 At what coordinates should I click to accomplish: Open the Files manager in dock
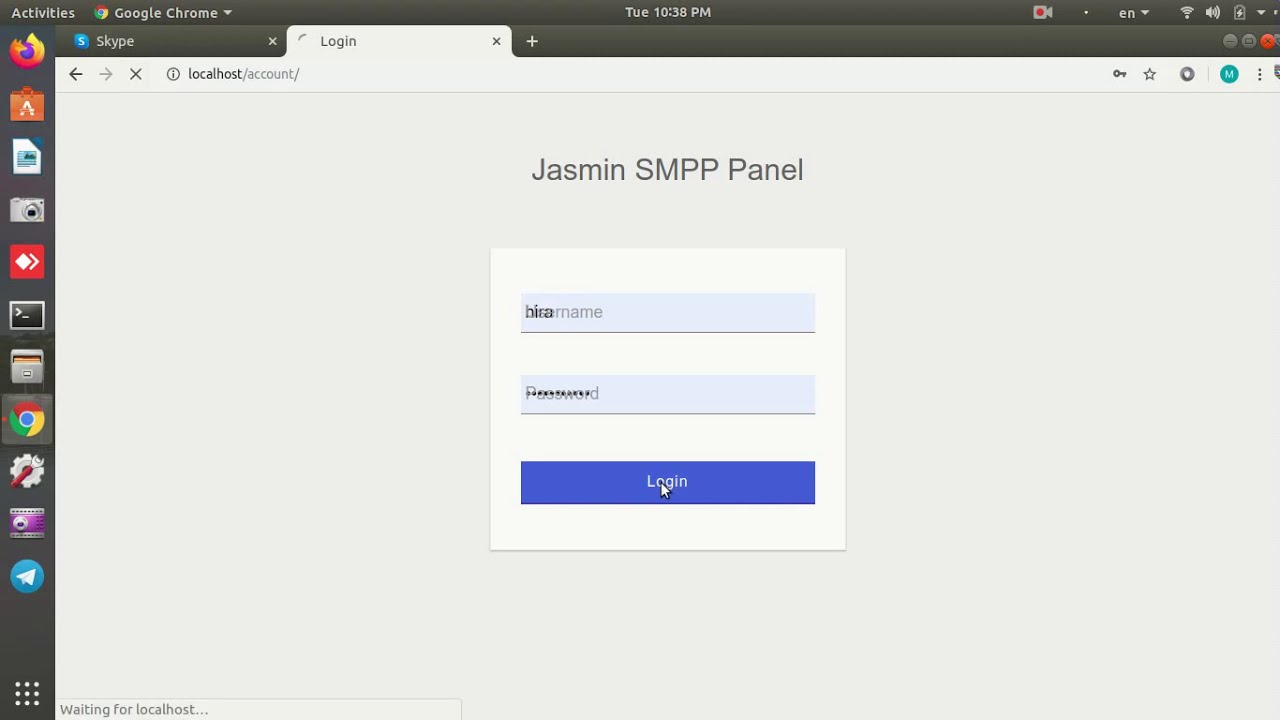[x=27, y=367]
